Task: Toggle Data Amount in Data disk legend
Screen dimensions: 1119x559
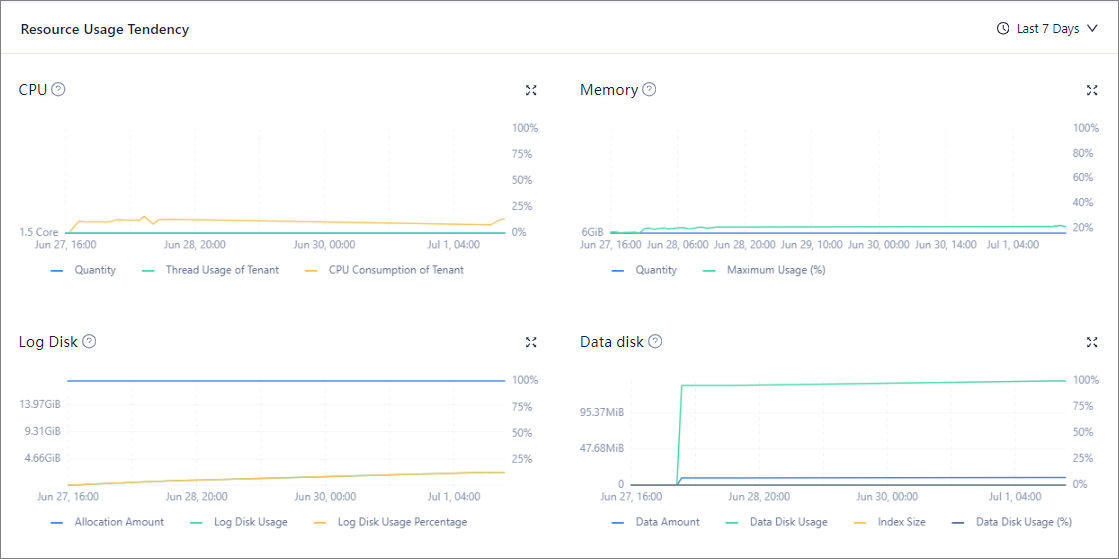Action: [667, 522]
